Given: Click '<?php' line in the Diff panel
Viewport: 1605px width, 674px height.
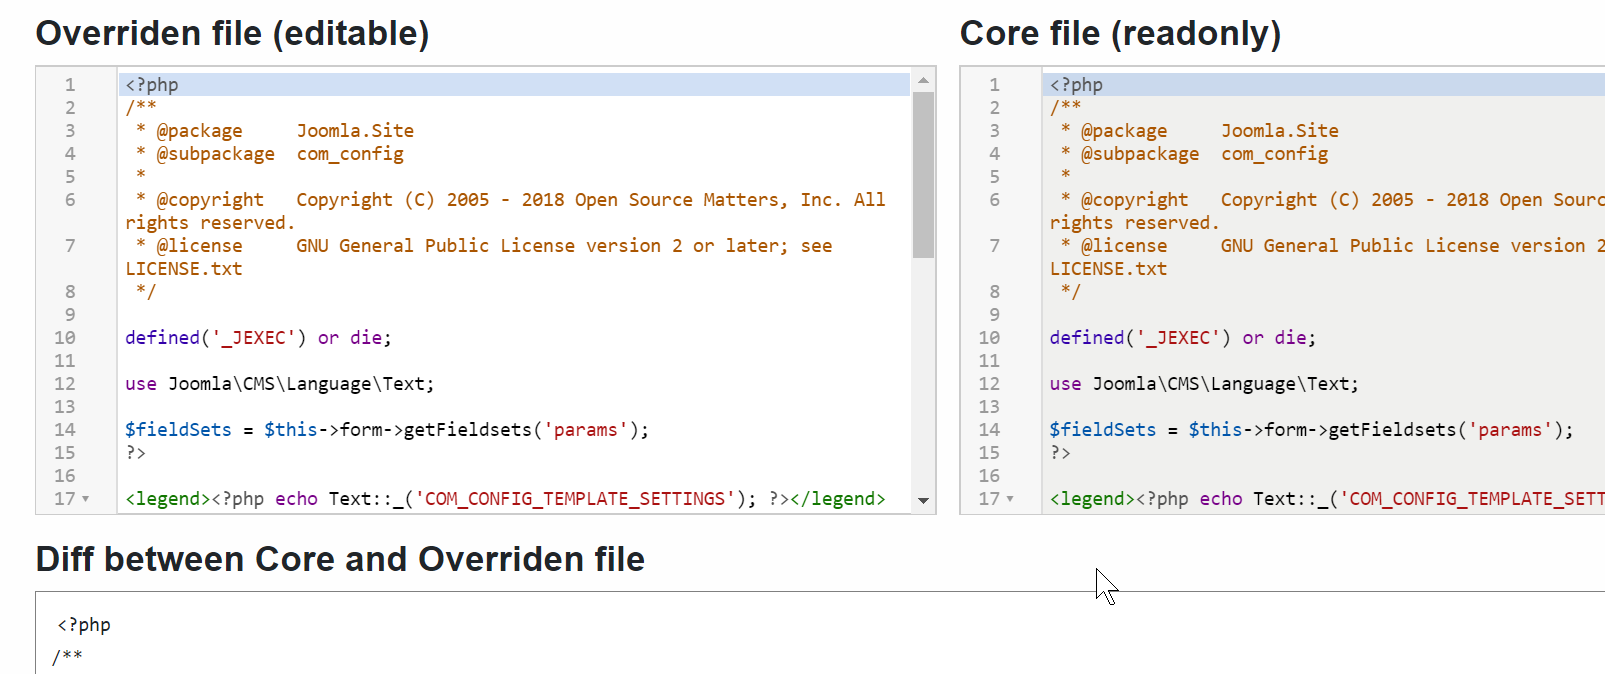Looking at the screenshot, I should pos(84,625).
